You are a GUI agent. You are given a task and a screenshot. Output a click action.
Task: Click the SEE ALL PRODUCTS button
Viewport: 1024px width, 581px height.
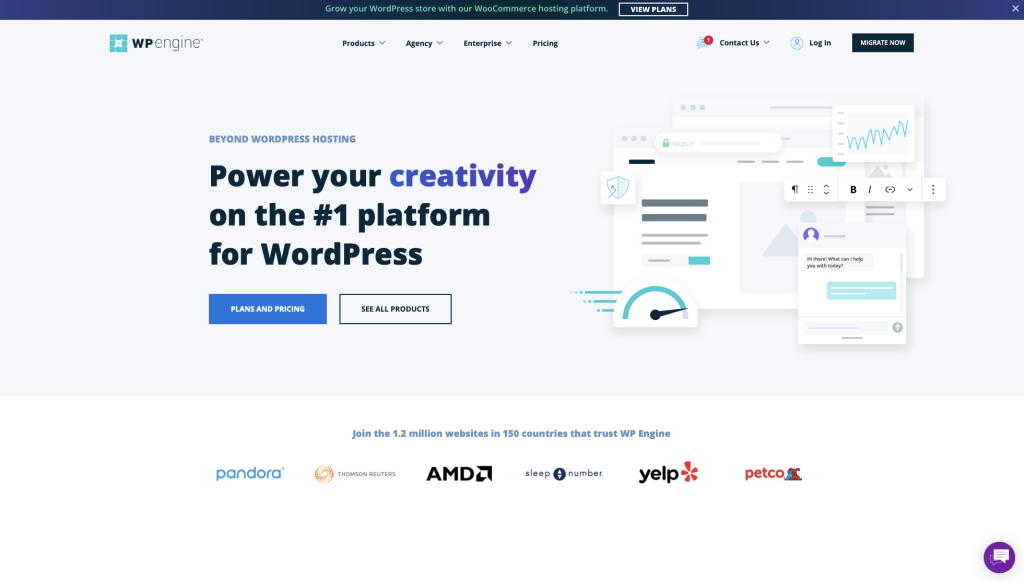coord(395,309)
